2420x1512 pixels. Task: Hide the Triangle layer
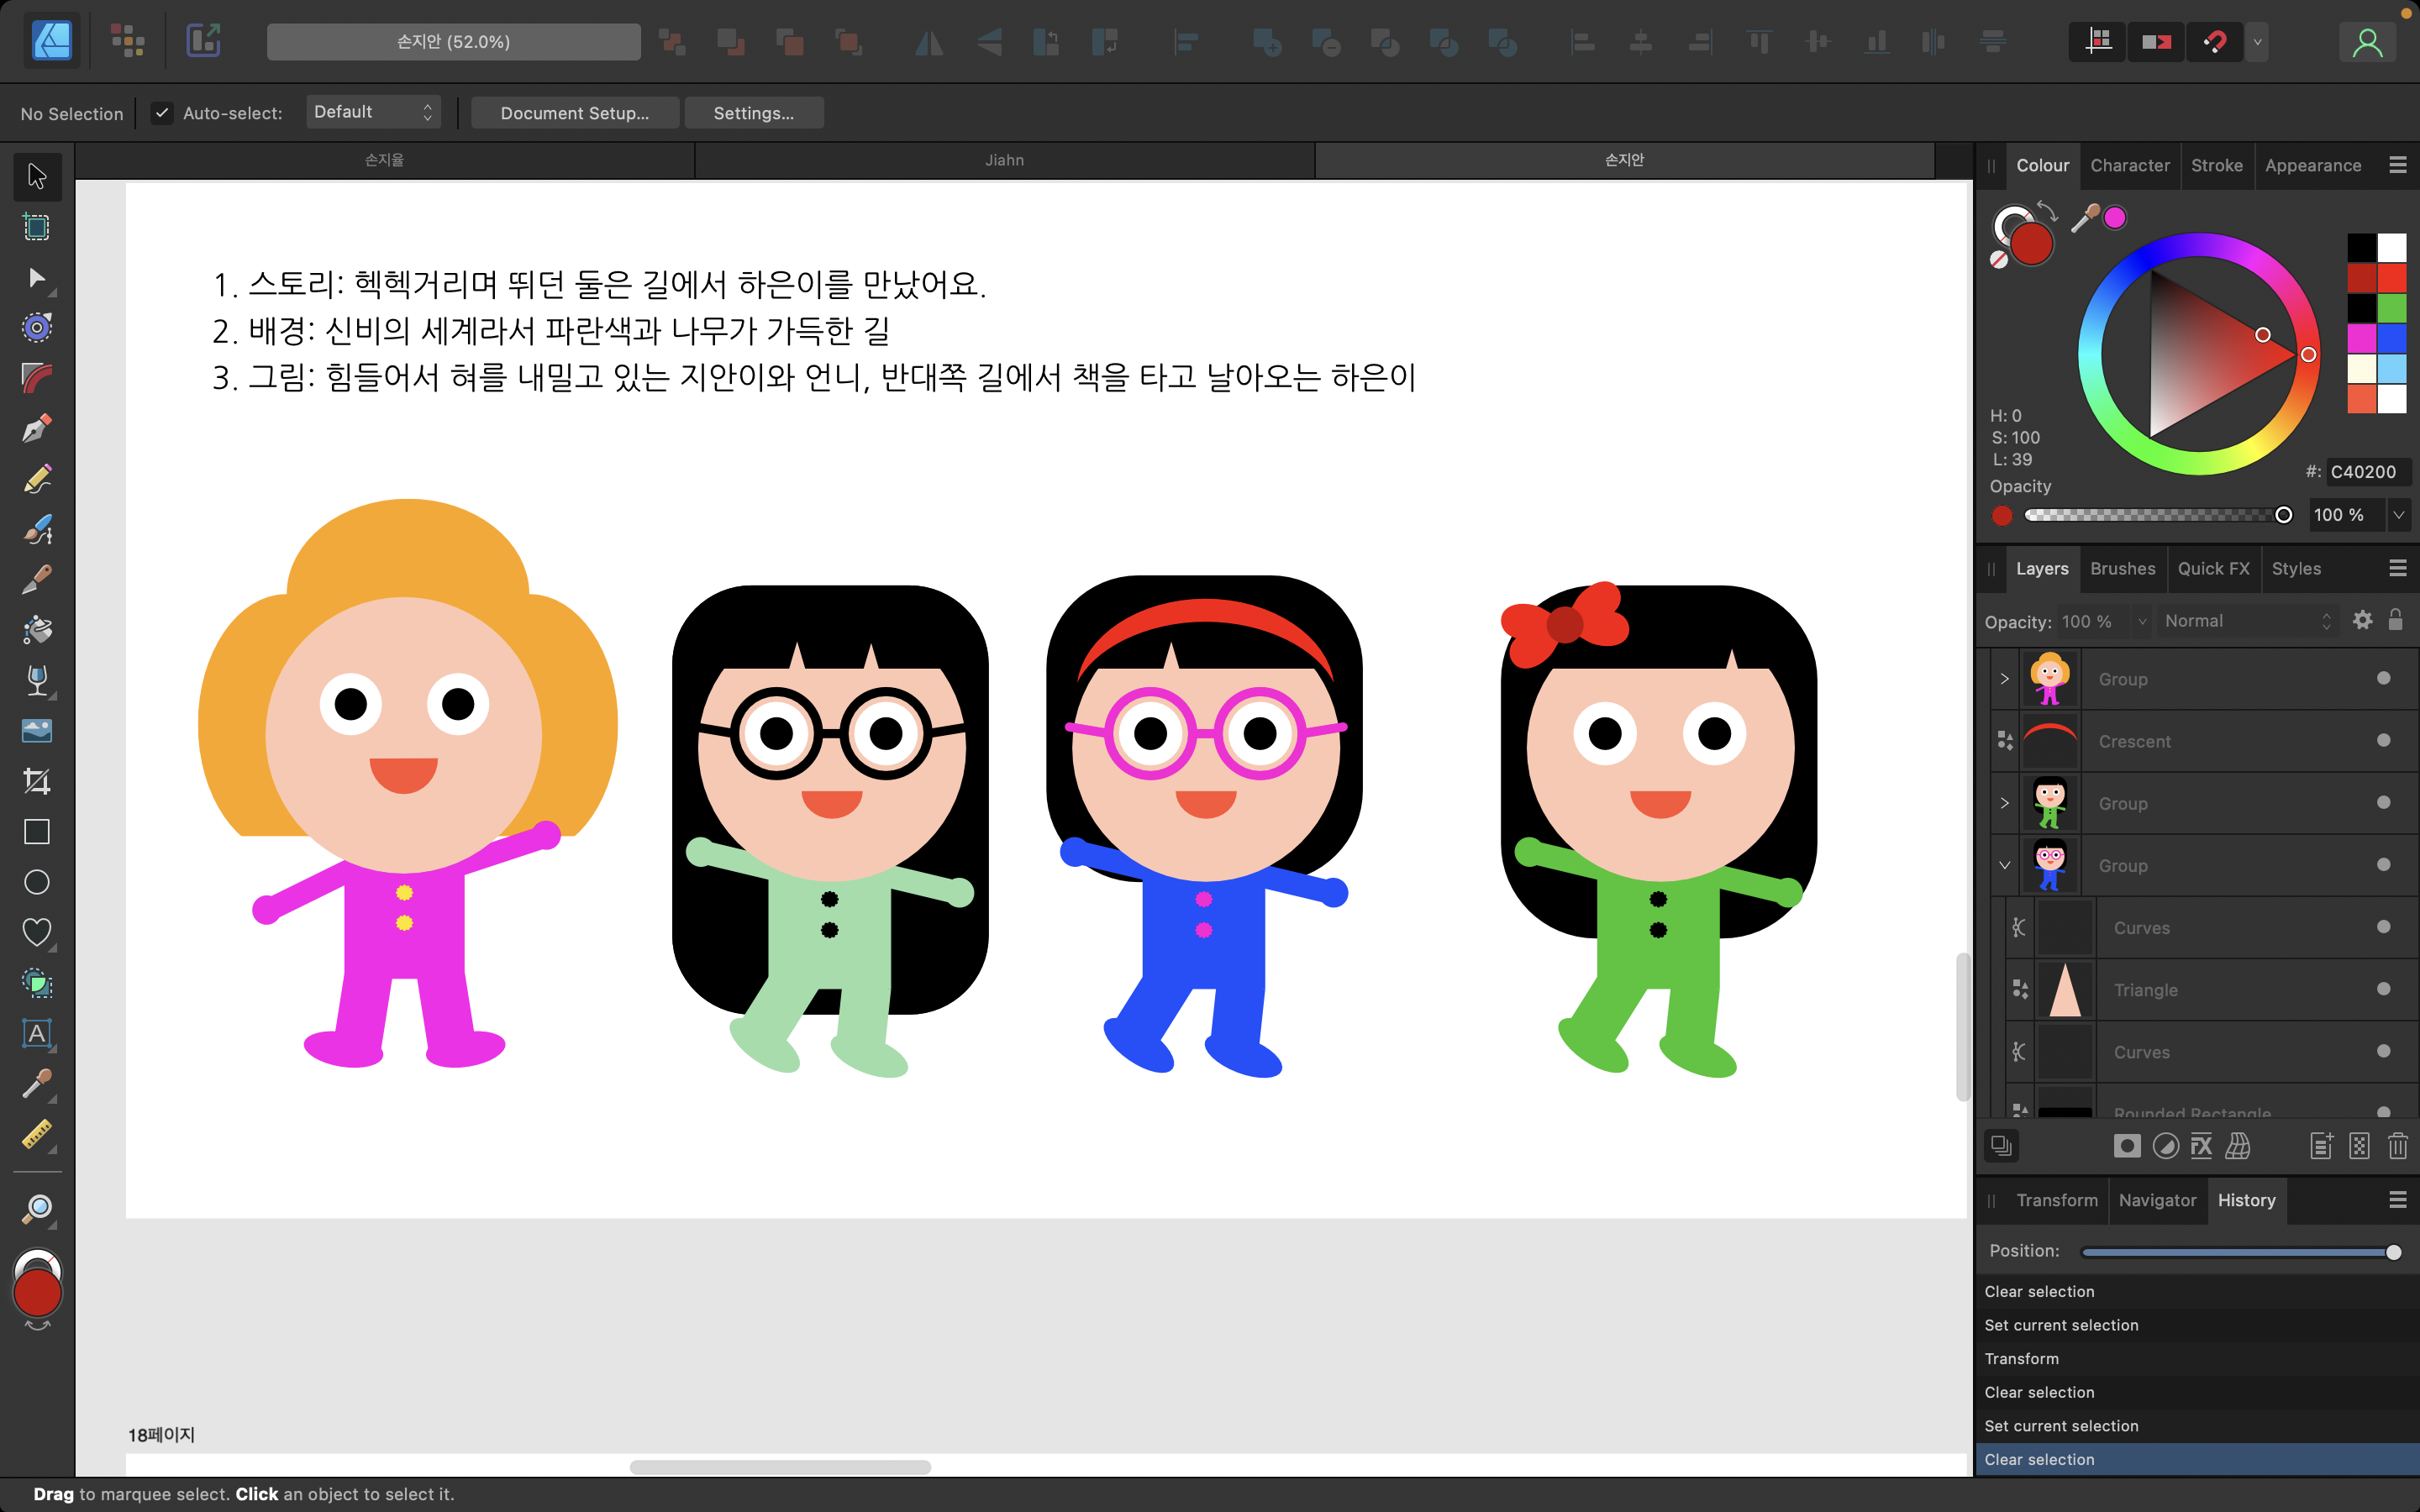click(2384, 988)
